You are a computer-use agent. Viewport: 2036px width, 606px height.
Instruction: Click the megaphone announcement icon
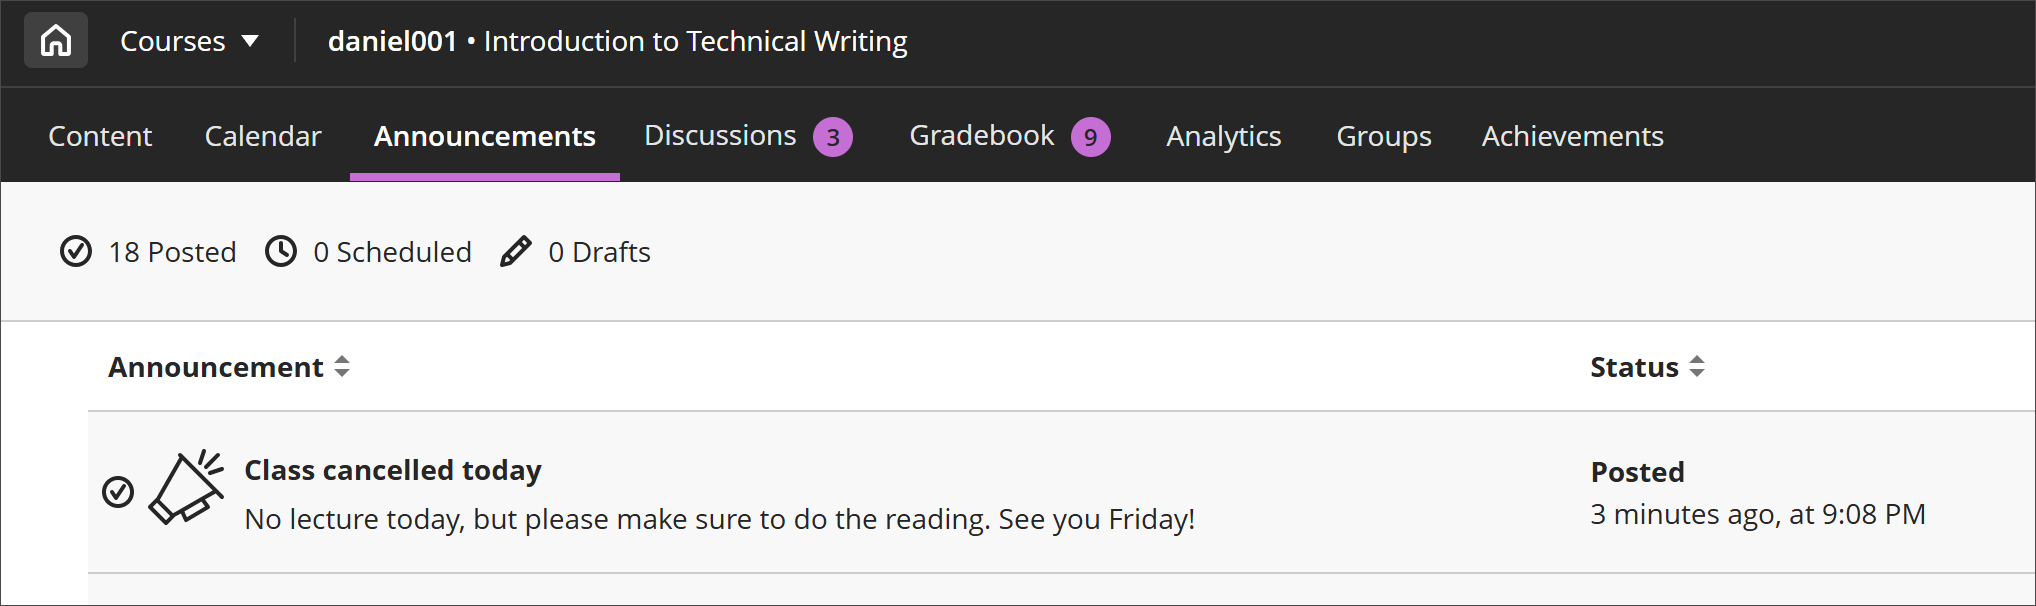pos(185,489)
